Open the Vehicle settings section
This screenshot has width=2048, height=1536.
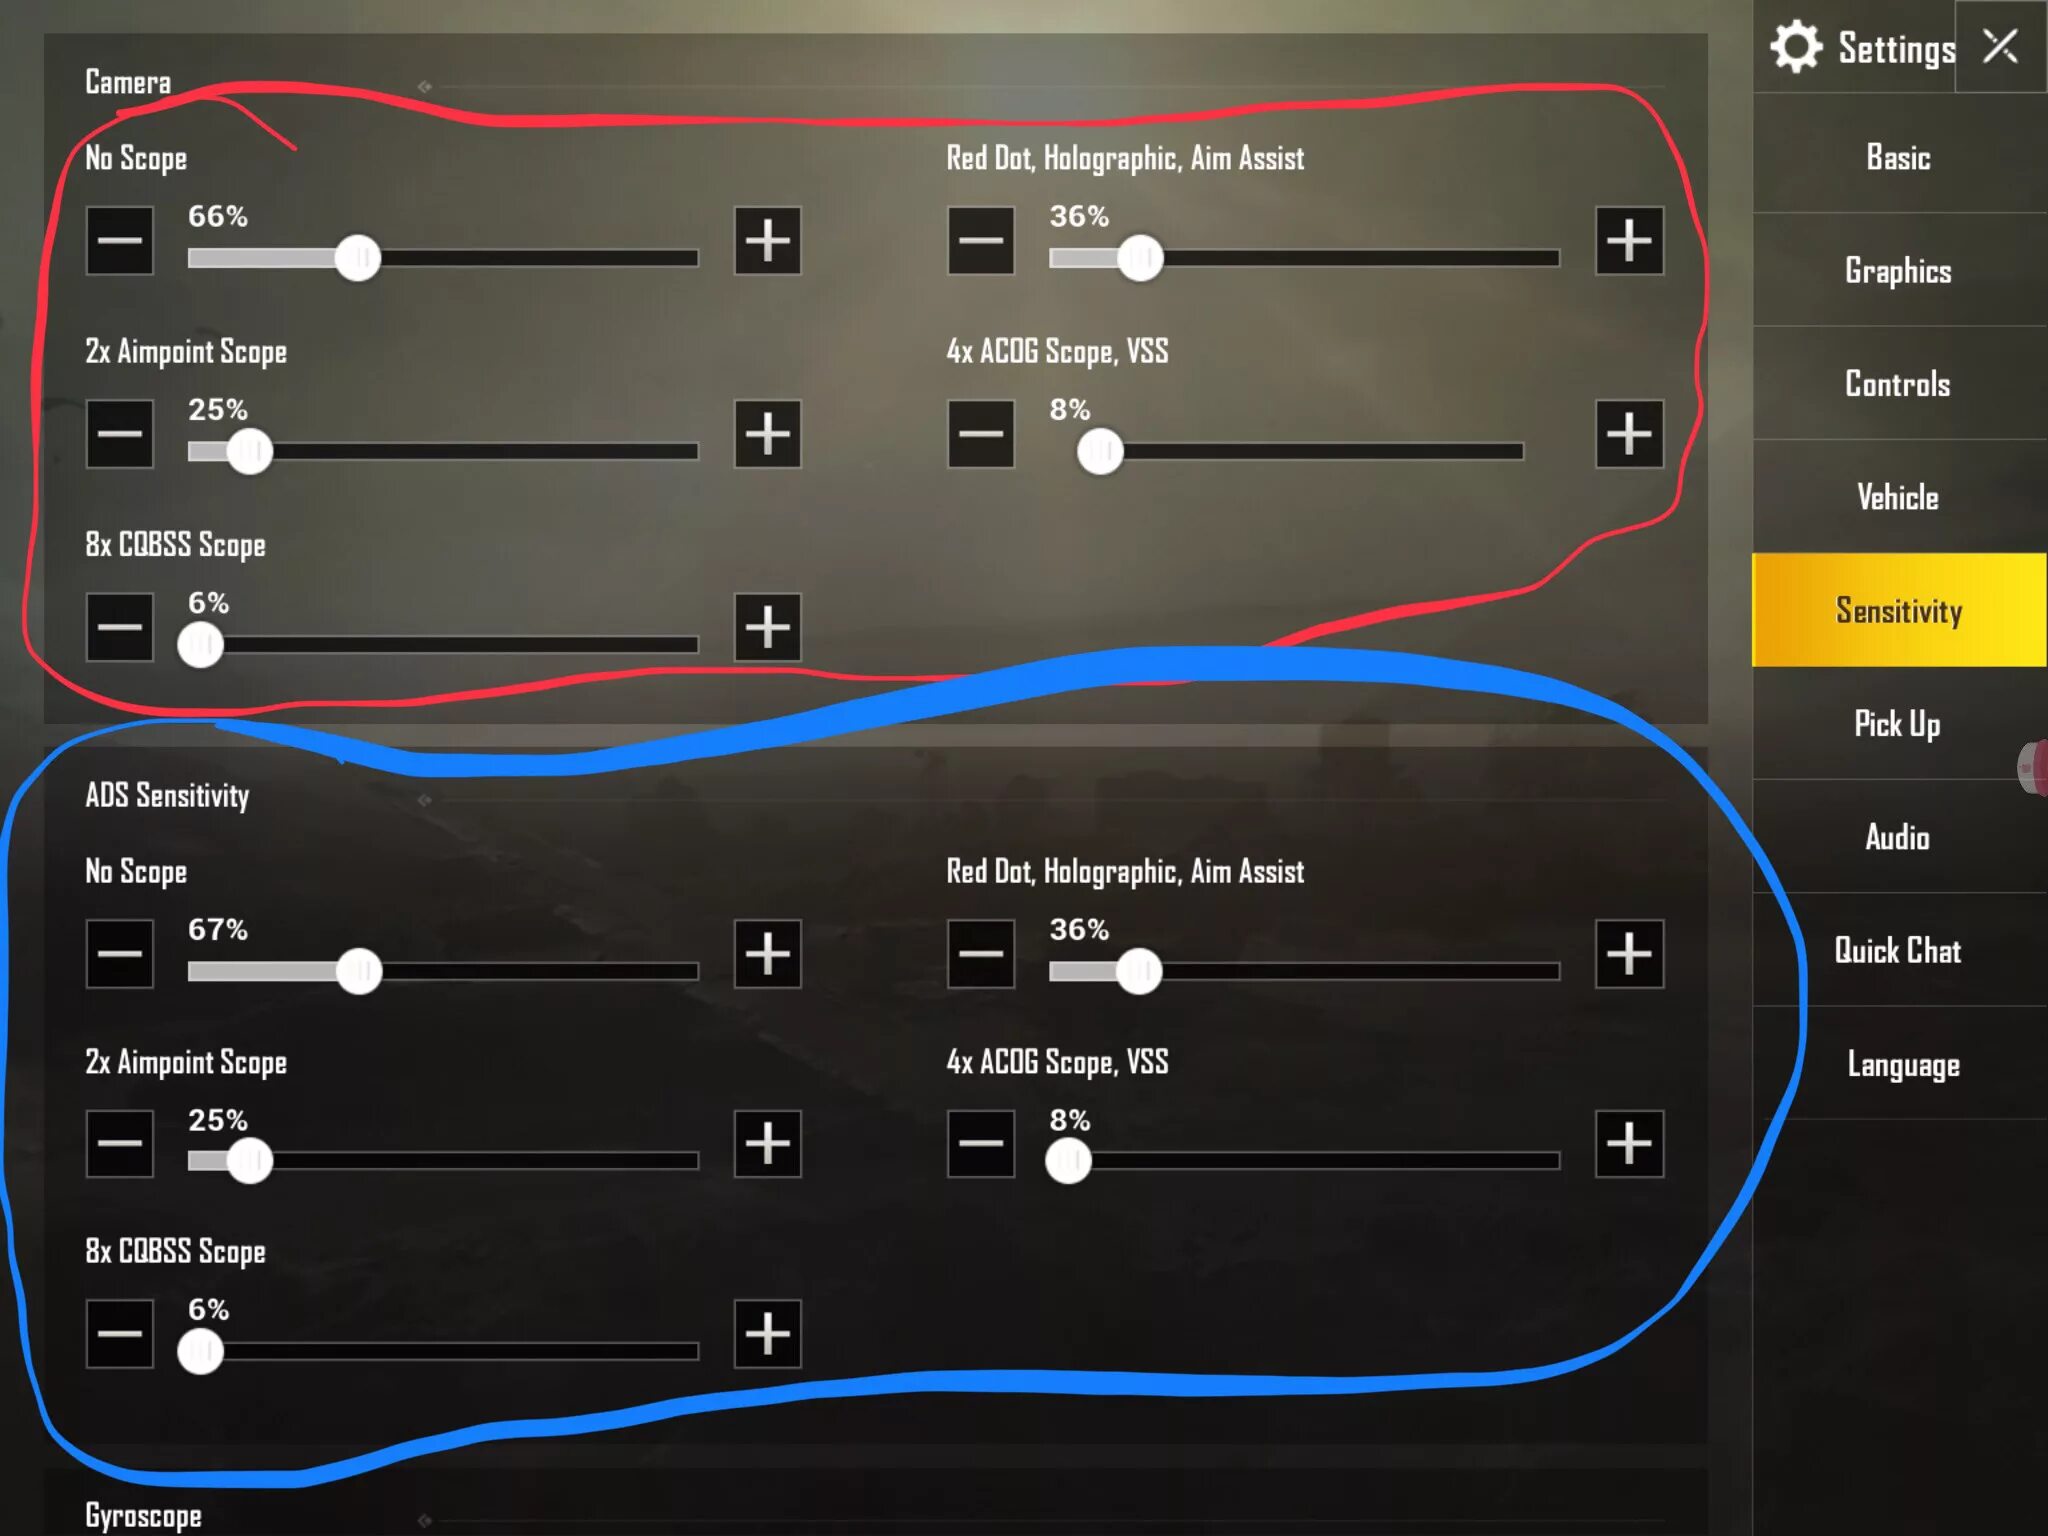pyautogui.click(x=1895, y=497)
